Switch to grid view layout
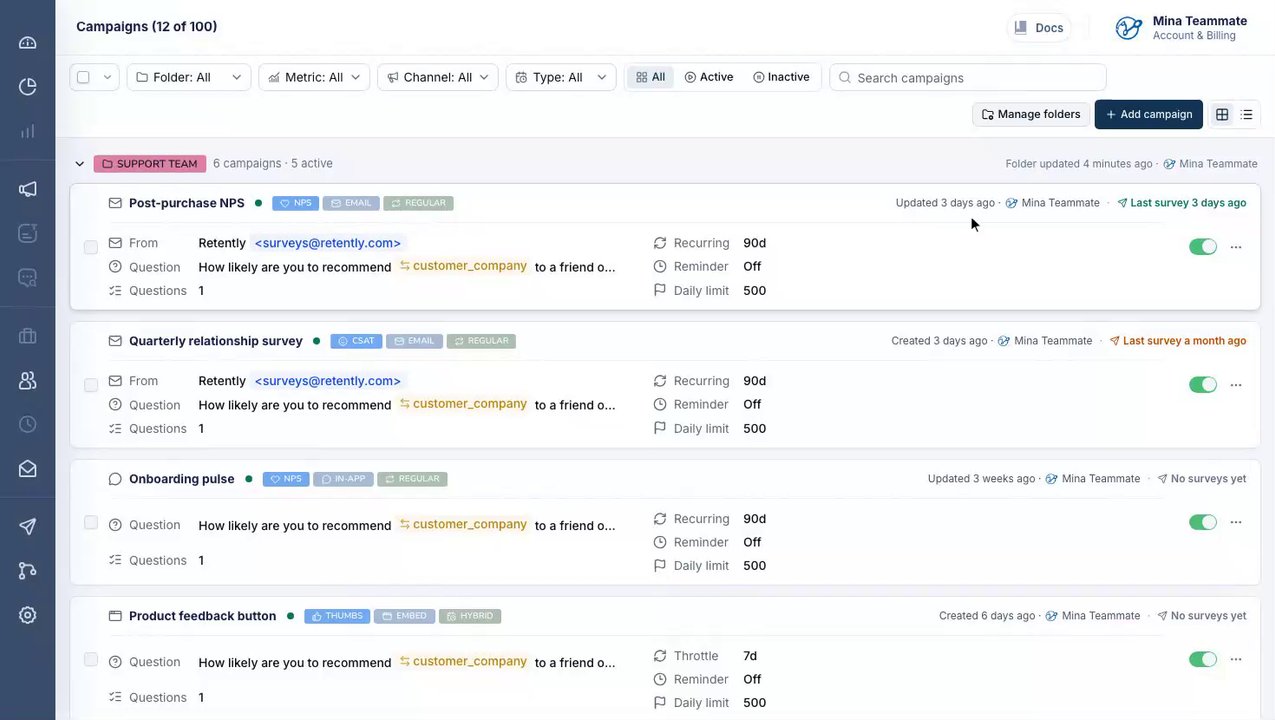Viewport: 1275px width, 720px height. pos(1222,115)
